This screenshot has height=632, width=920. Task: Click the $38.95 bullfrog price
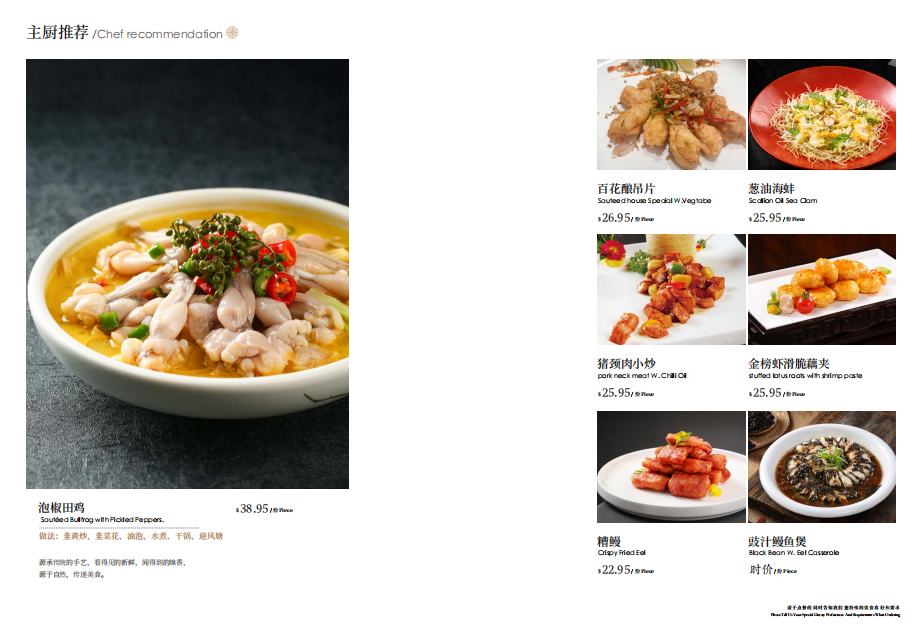[x=252, y=509]
